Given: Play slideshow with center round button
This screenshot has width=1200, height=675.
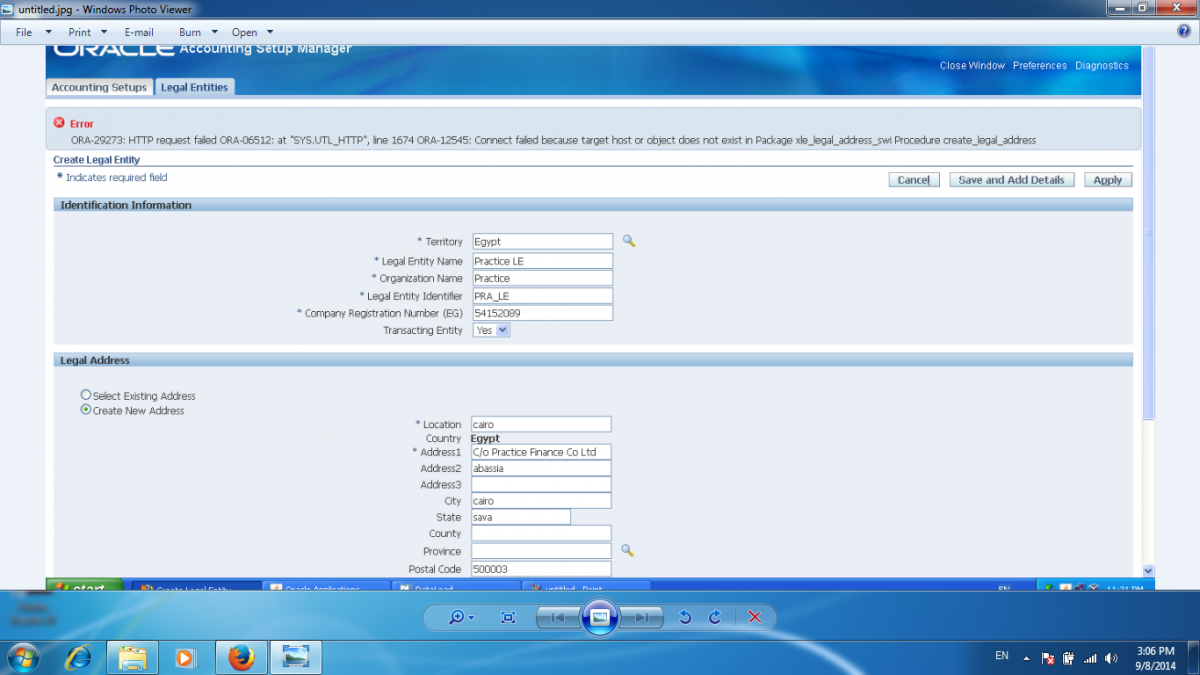Looking at the screenshot, I should [x=599, y=617].
